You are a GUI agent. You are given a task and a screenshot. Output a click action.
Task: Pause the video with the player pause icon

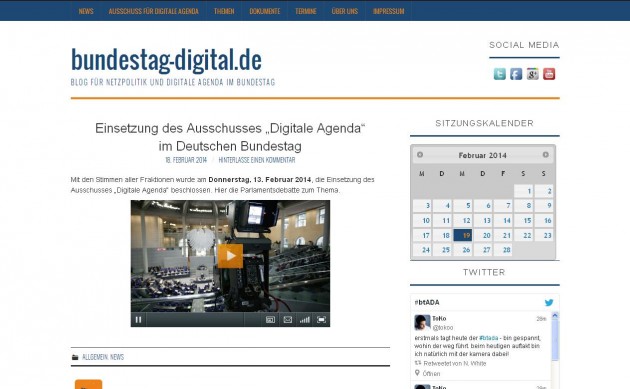tap(138, 320)
